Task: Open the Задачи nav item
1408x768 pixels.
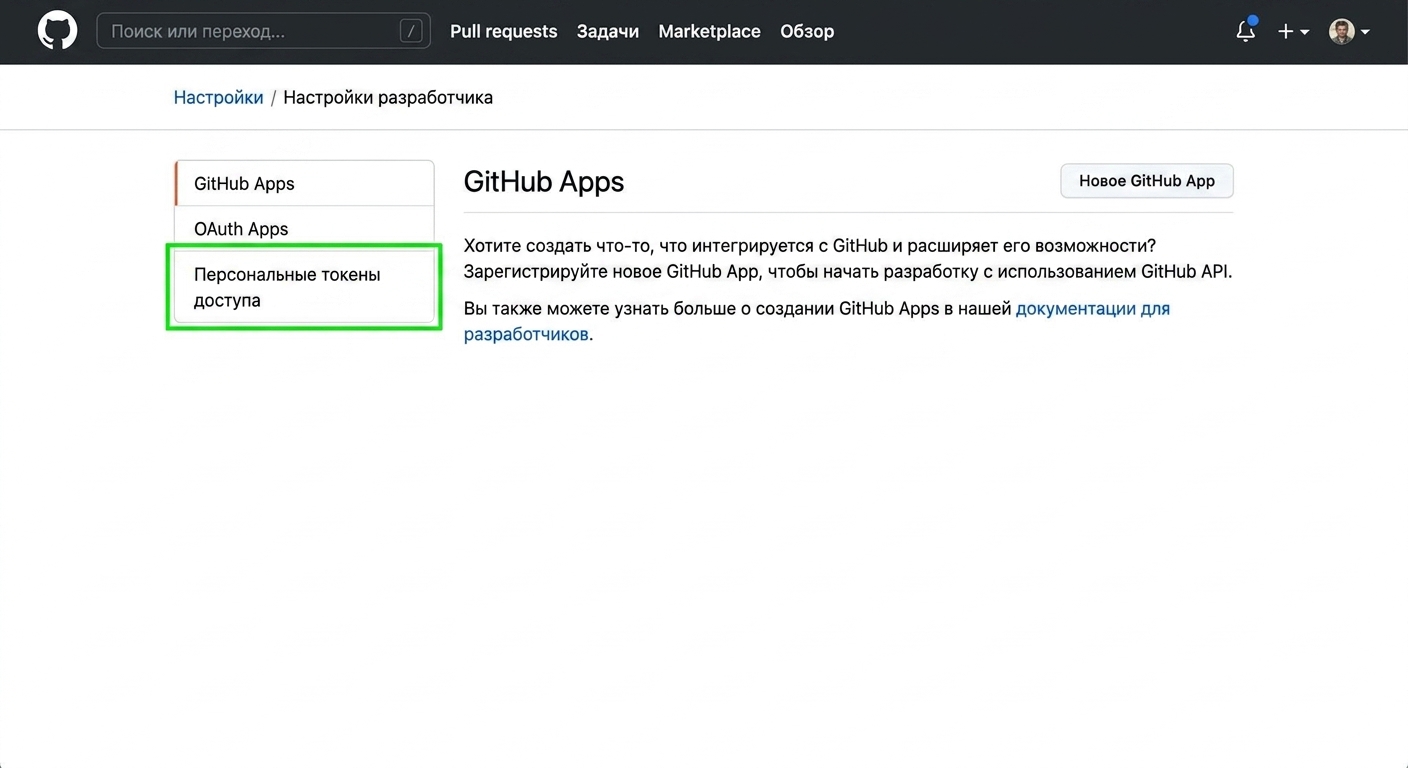Action: pos(608,31)
